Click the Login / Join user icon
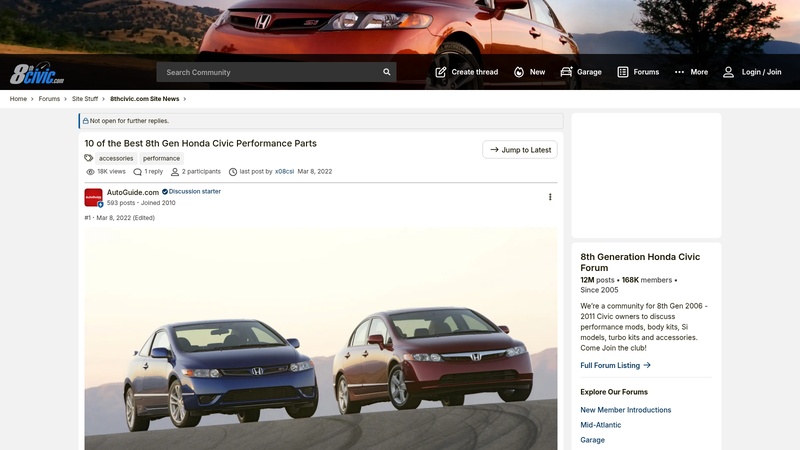This screenshot has width=800, height=450. coord(729,72)
